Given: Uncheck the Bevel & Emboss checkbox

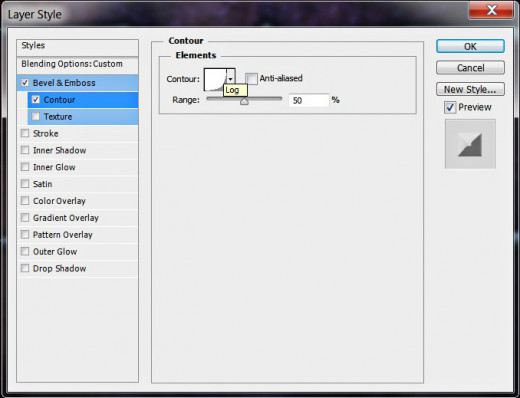Looking at the screenshot, I should 25,83.
